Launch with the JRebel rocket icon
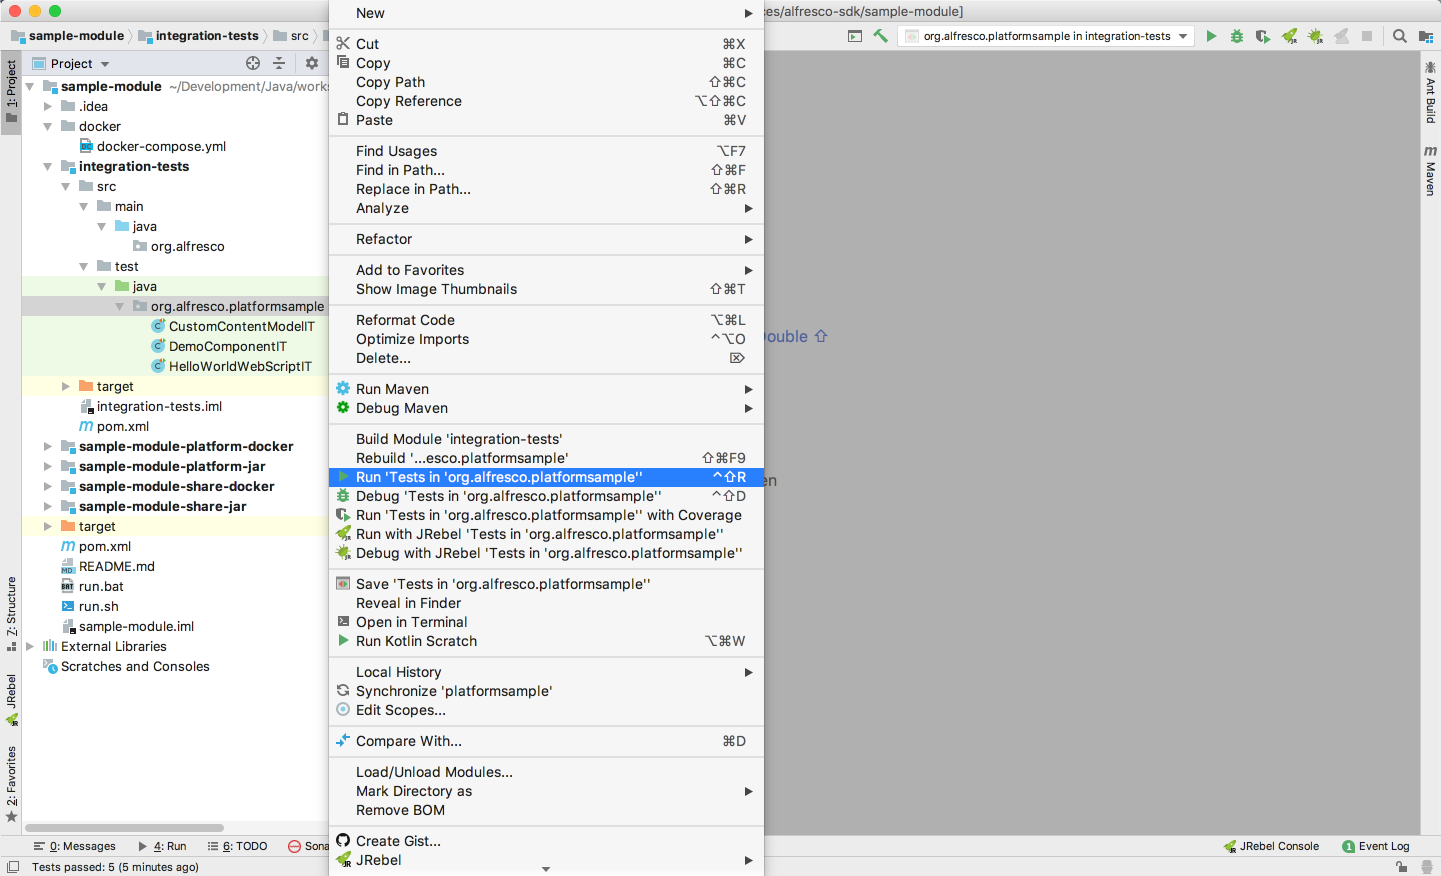This screenshot has width=1441, height=876. [x=1289, y=34]
